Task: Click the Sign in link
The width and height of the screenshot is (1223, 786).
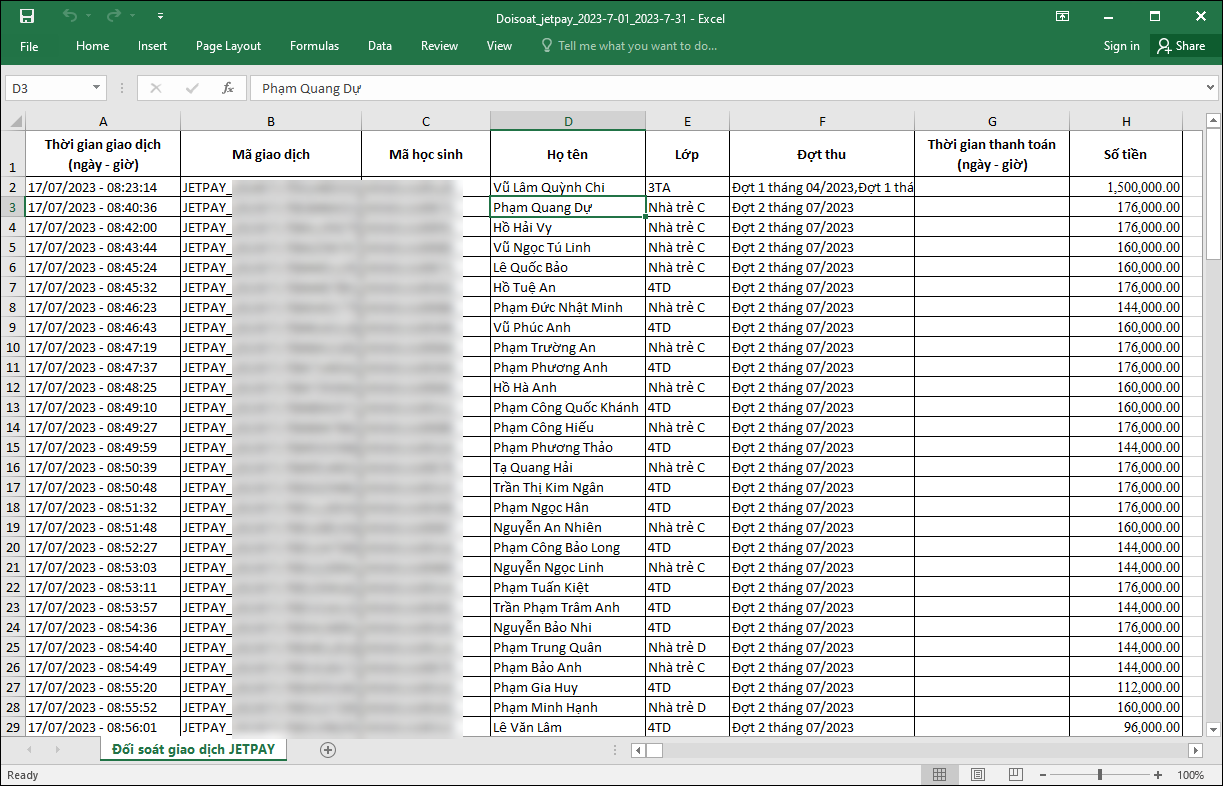Action: (x=1121, y=46)
